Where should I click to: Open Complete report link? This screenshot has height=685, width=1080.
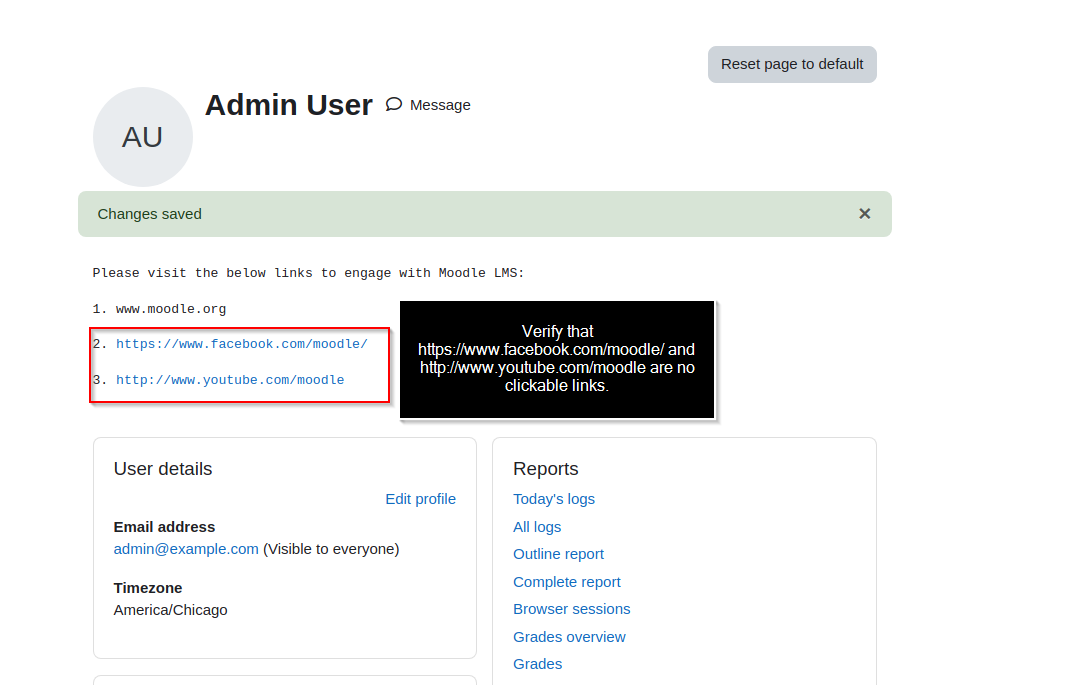[x=567, y=582]
